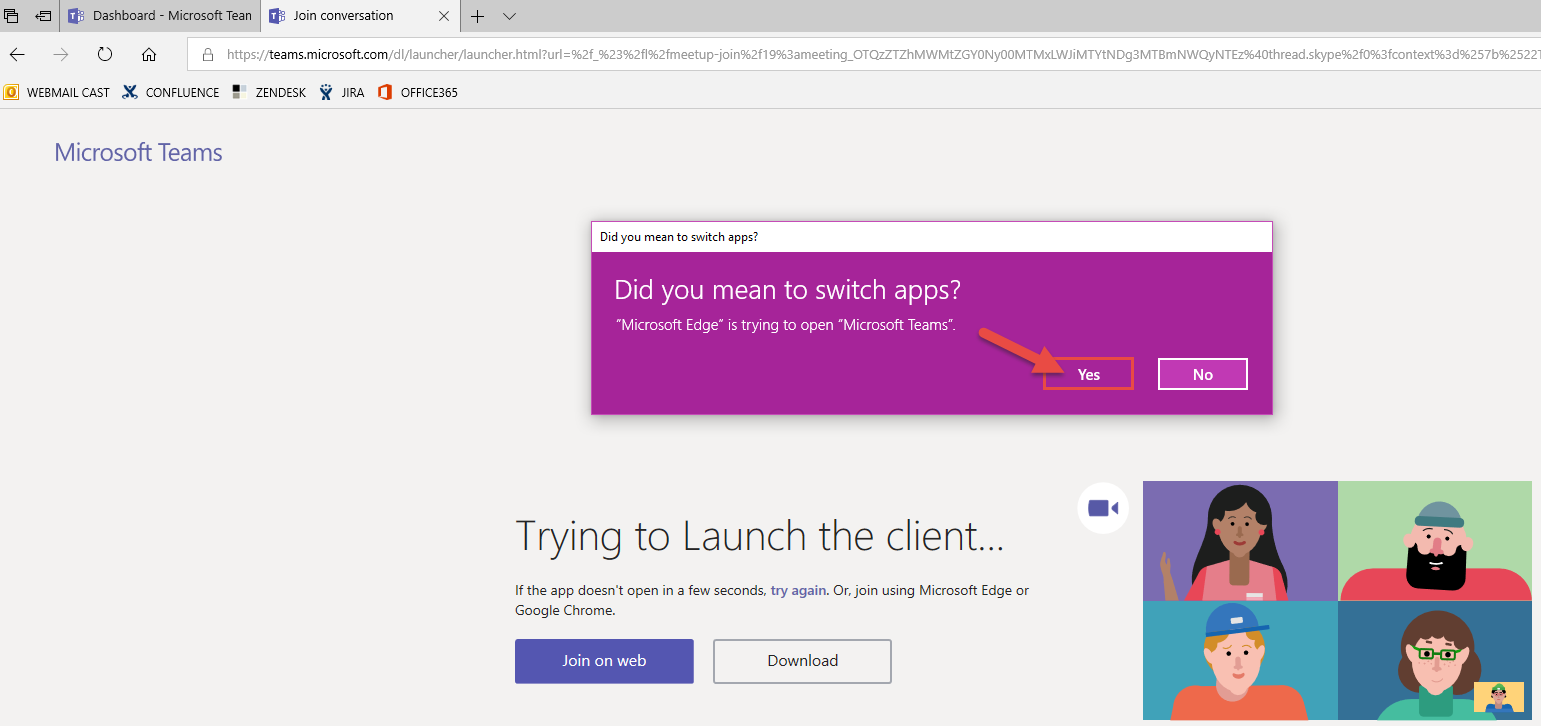Open CONFLUENCE bookmark
The width and height of the screenshot is (1541, 726).
coord(170,92)
